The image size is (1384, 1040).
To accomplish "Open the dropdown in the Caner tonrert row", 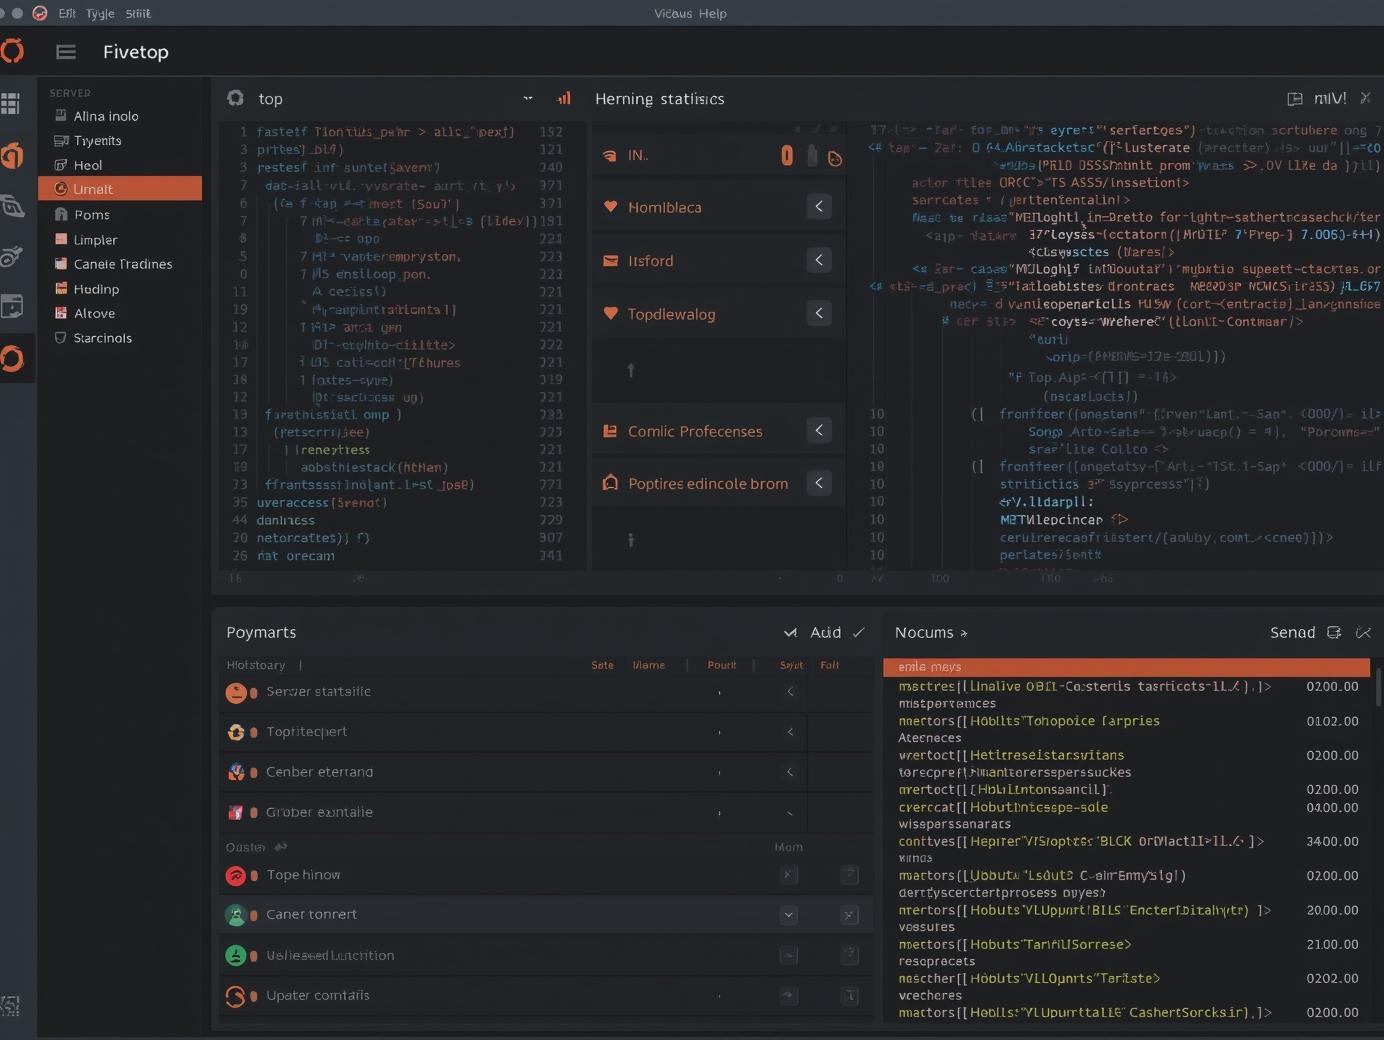I will (789, 914).
